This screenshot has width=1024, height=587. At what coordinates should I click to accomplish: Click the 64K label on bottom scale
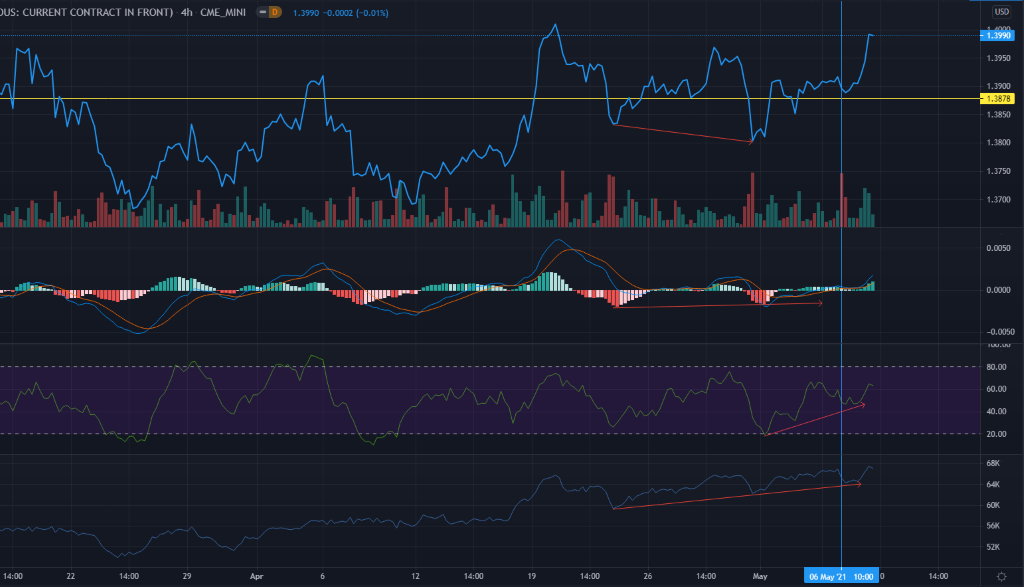(x=996, y=484)
